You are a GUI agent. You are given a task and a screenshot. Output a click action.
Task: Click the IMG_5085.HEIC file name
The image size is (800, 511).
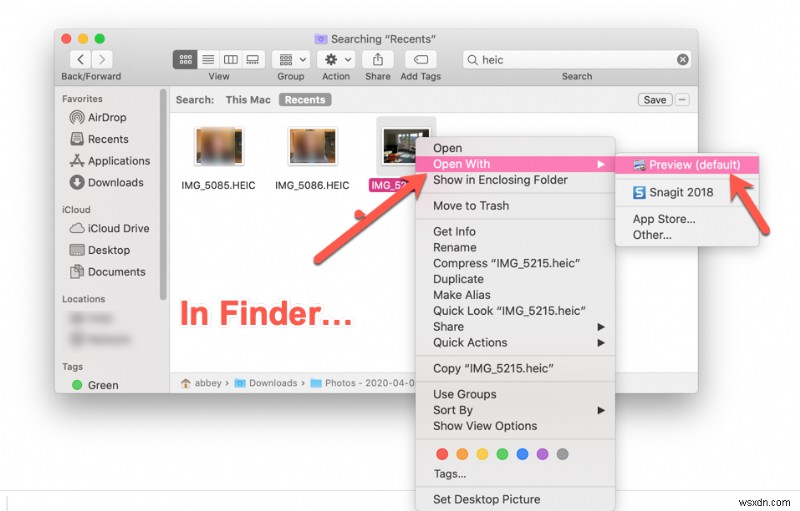[218, 186]
